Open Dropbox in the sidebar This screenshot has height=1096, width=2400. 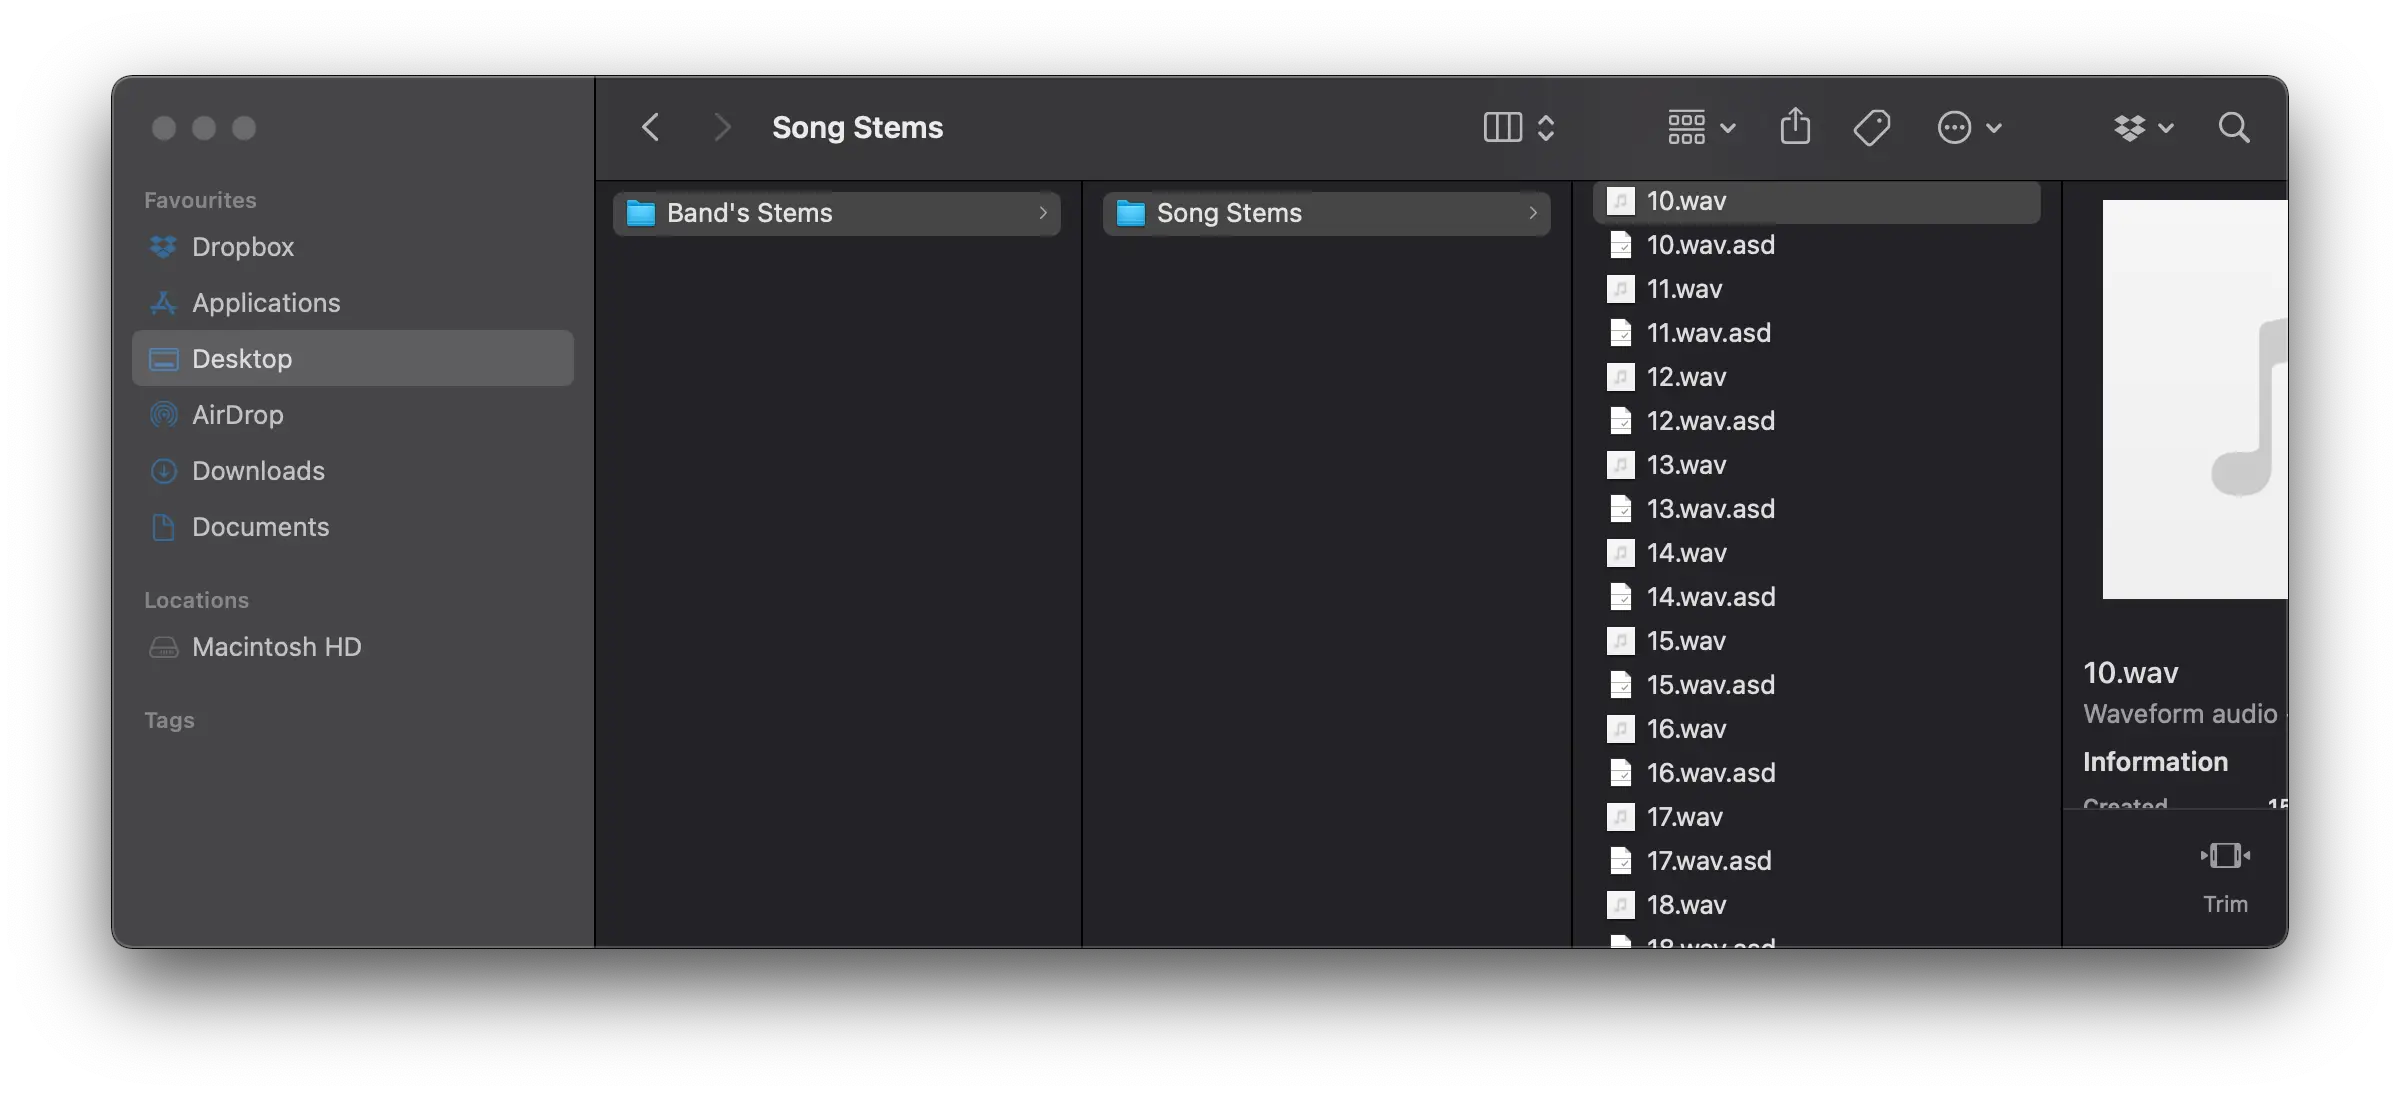click(242, 247)
